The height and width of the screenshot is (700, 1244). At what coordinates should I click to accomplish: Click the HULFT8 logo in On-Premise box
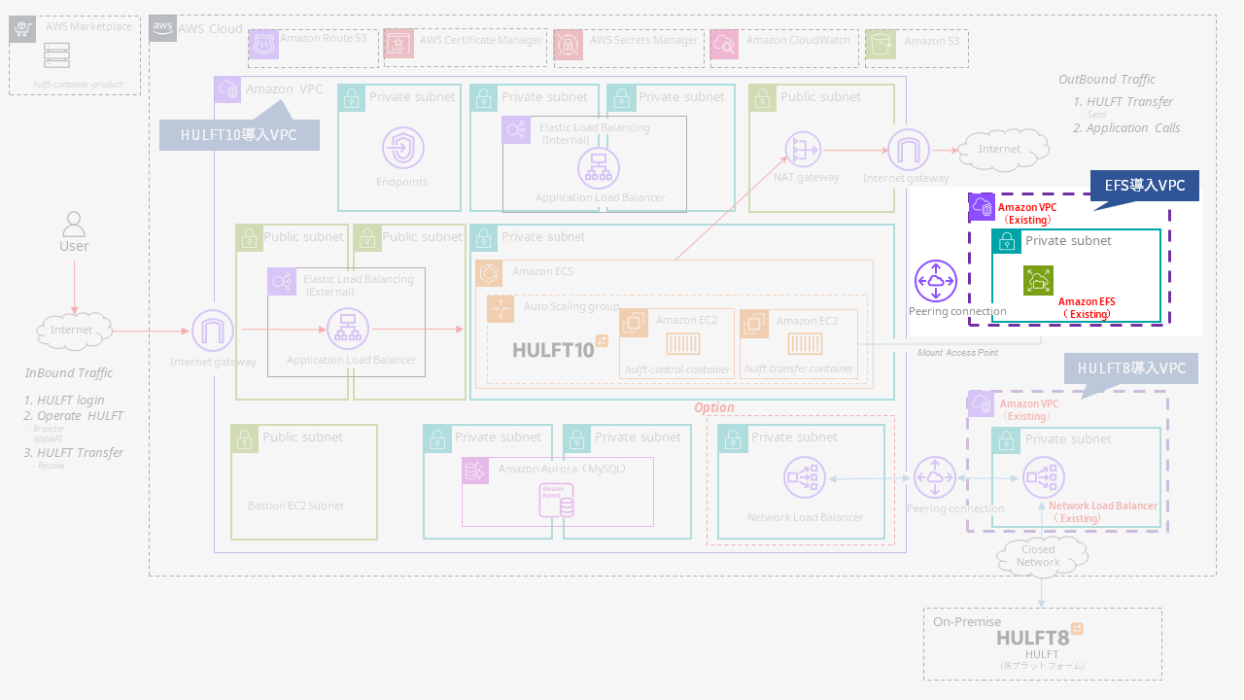pyautogui.click(x=1040, y=635)
